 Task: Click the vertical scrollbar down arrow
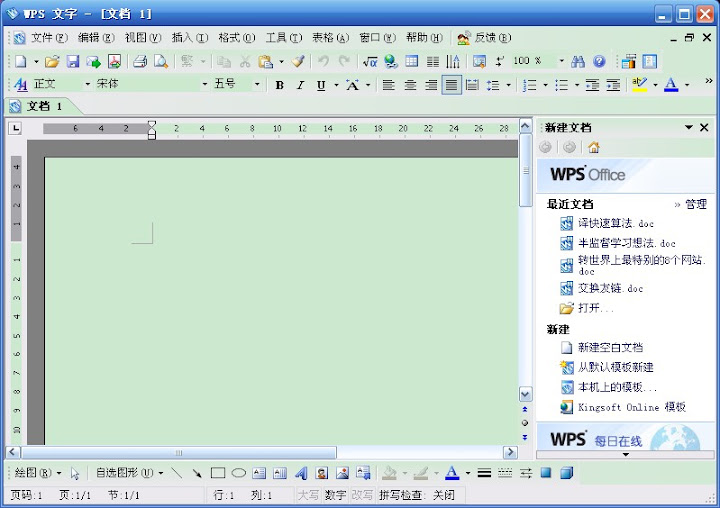[525, 394]
